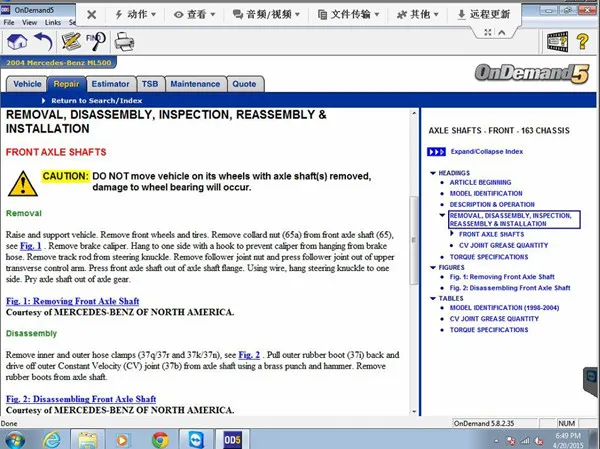The width and height of the screenshot is (600, 449).
Task: Open the TeamViewer side panel tab
Action: [592, 380]
